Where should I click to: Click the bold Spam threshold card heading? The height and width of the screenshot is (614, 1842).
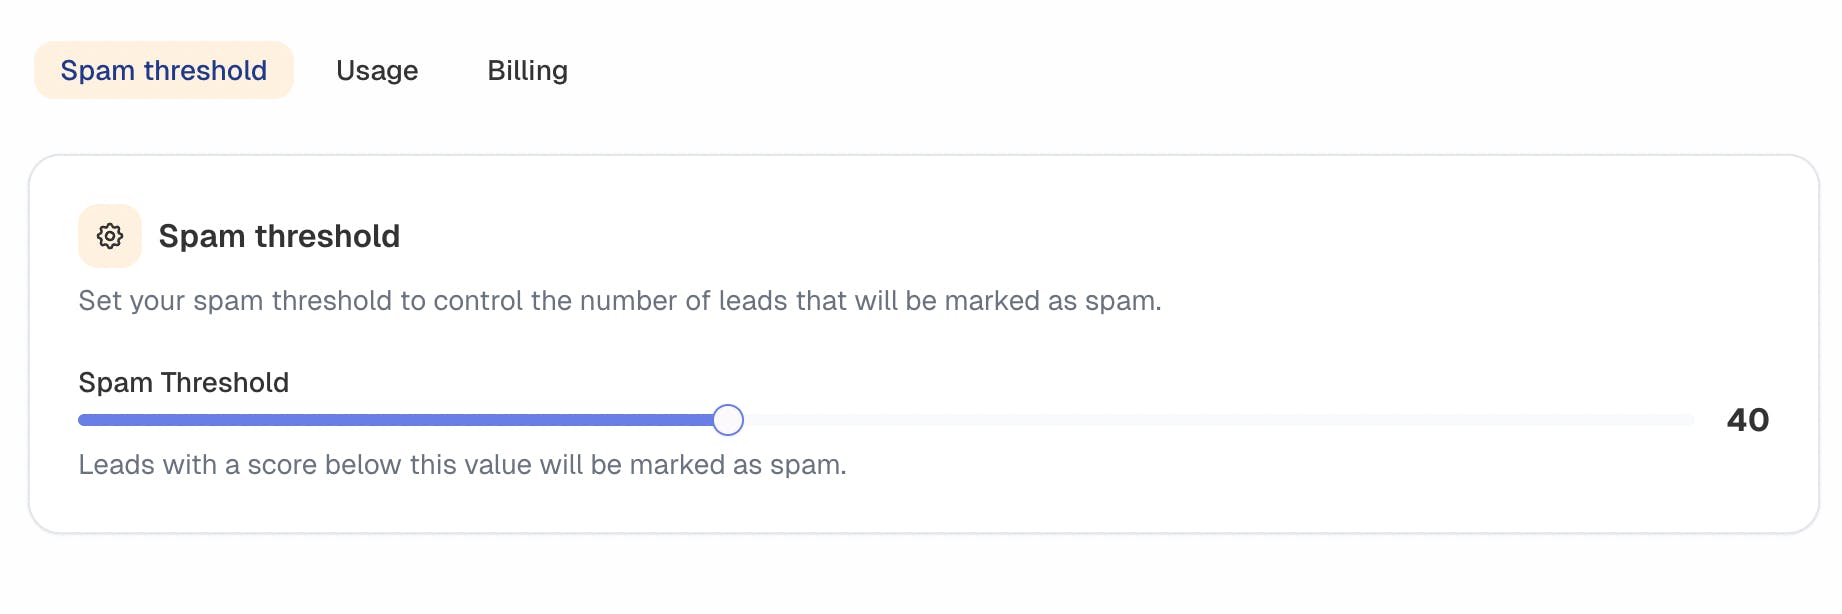coord(279,236)
